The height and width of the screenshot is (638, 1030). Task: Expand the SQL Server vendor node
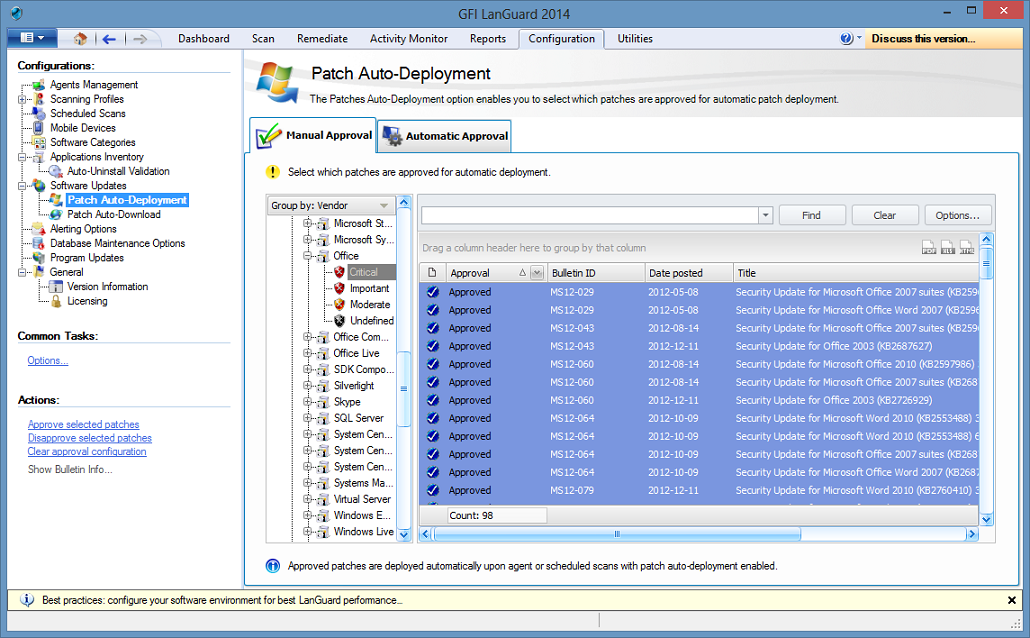coord(307,418)
